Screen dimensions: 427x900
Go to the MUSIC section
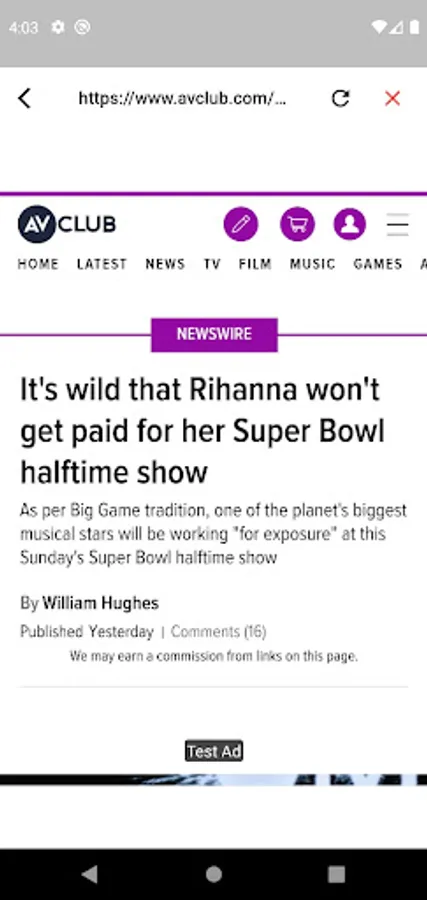(x=313, y=264)
